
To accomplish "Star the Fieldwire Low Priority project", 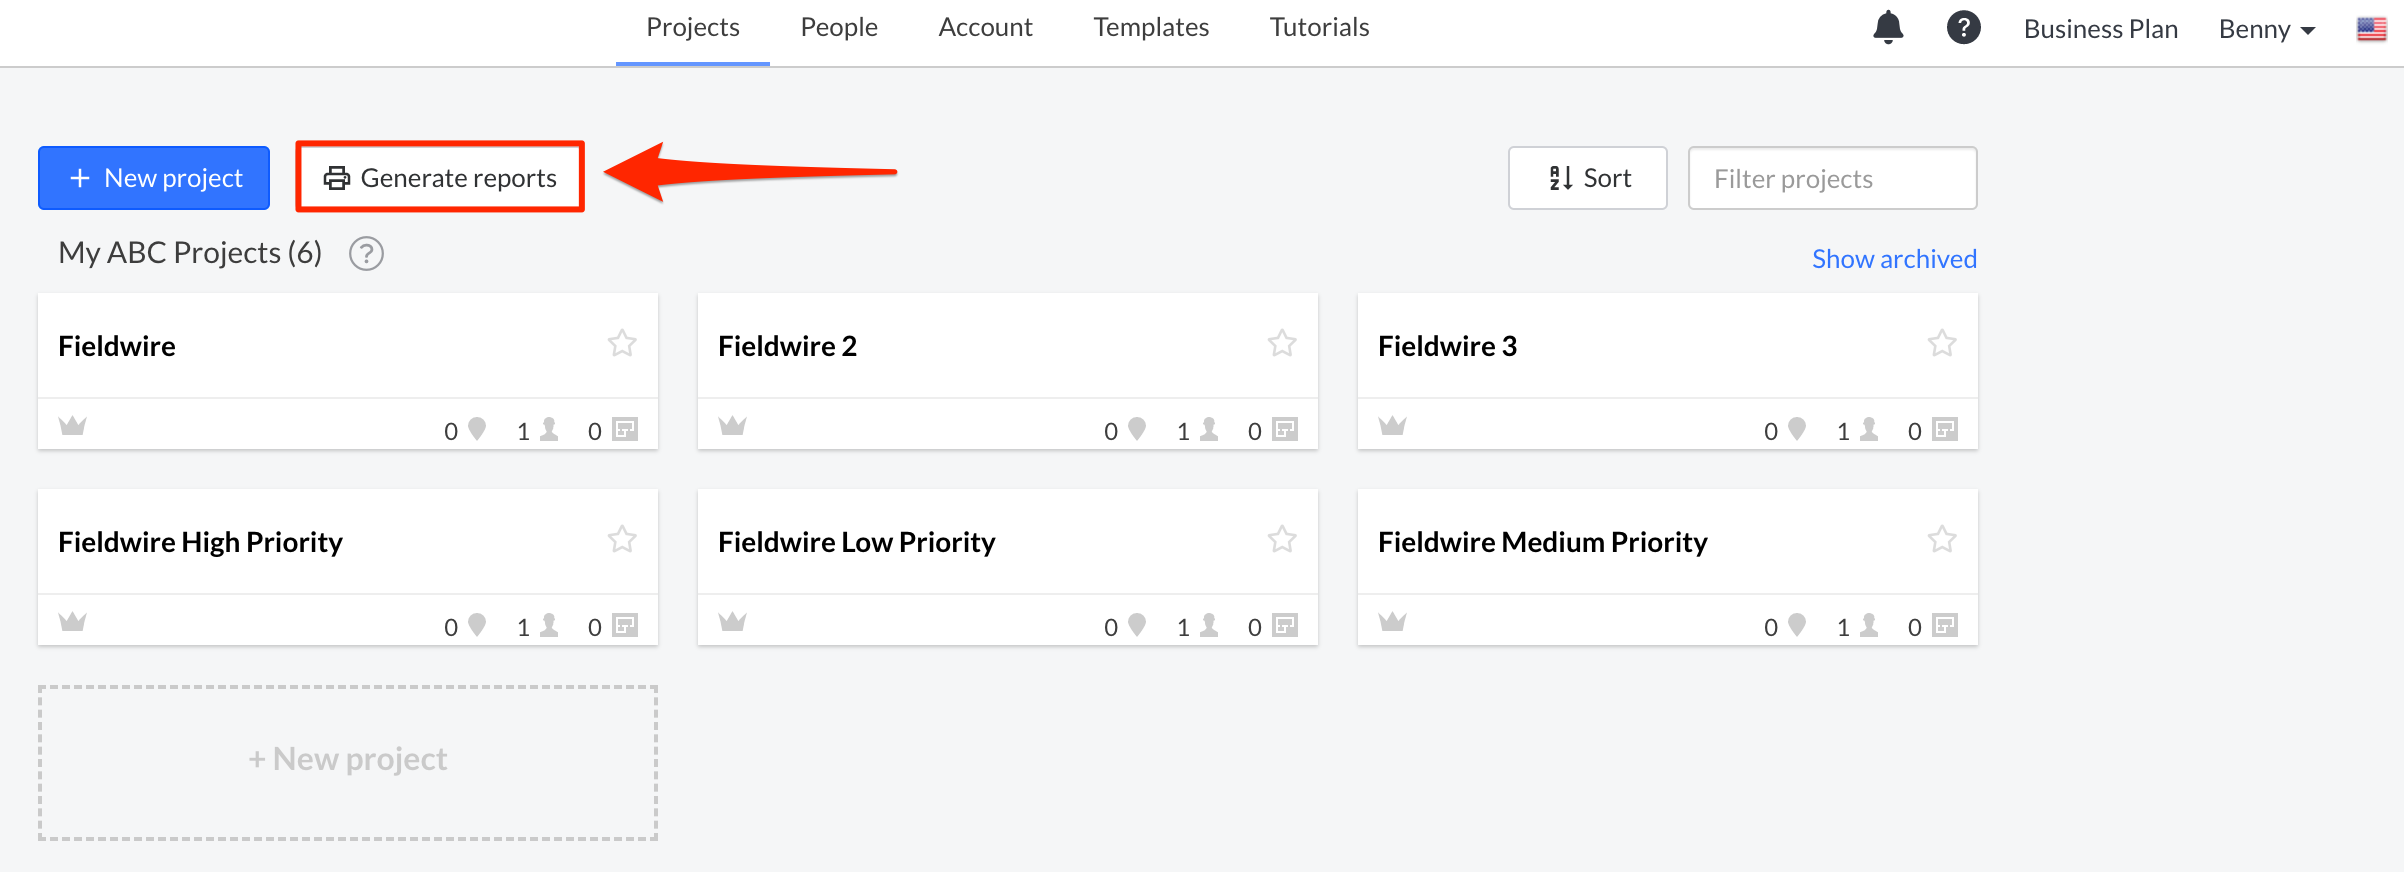I will pos(1282,540).
